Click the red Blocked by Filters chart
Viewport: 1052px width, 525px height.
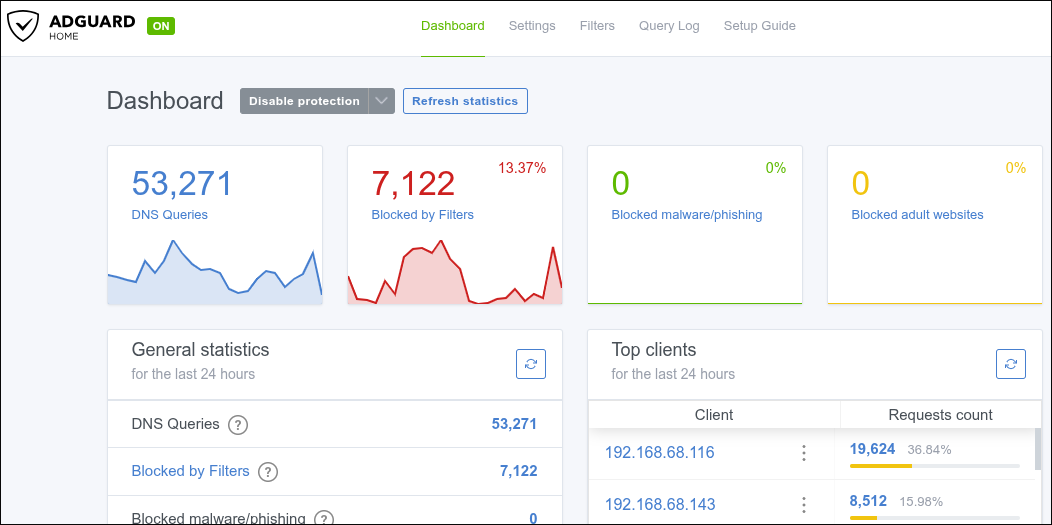[455, 272]
